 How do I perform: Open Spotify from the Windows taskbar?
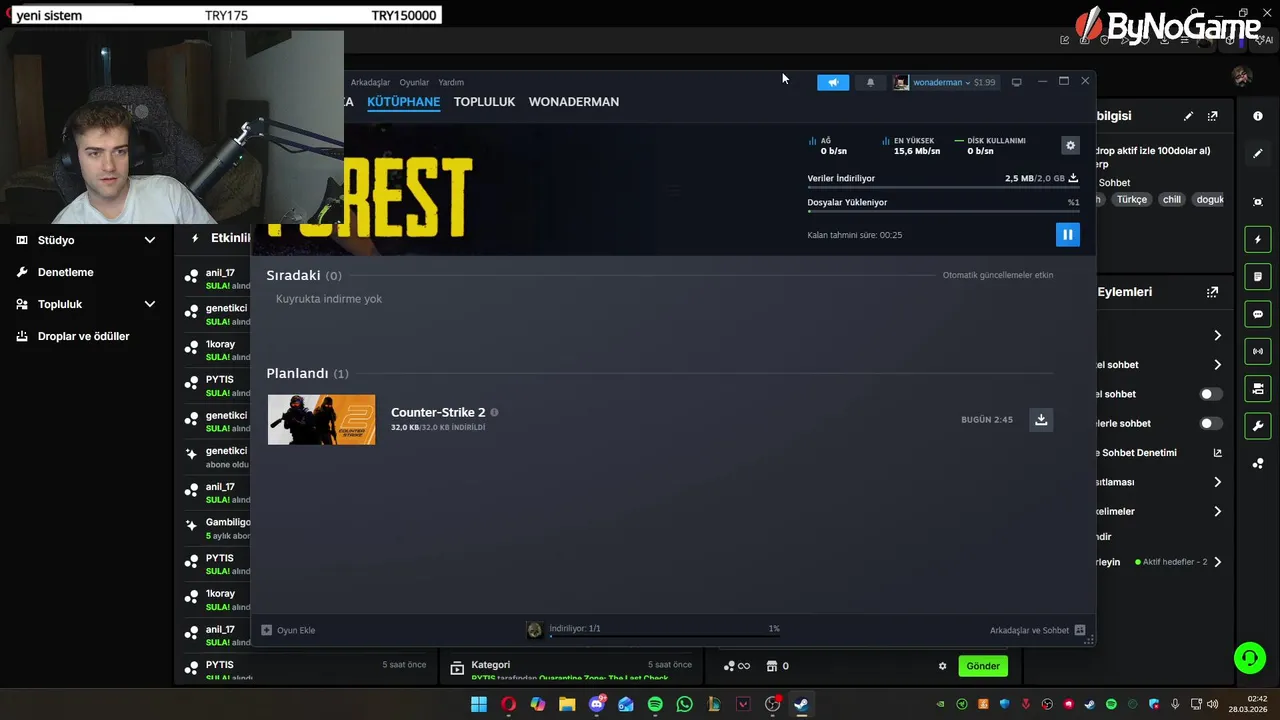coord(655,704)
